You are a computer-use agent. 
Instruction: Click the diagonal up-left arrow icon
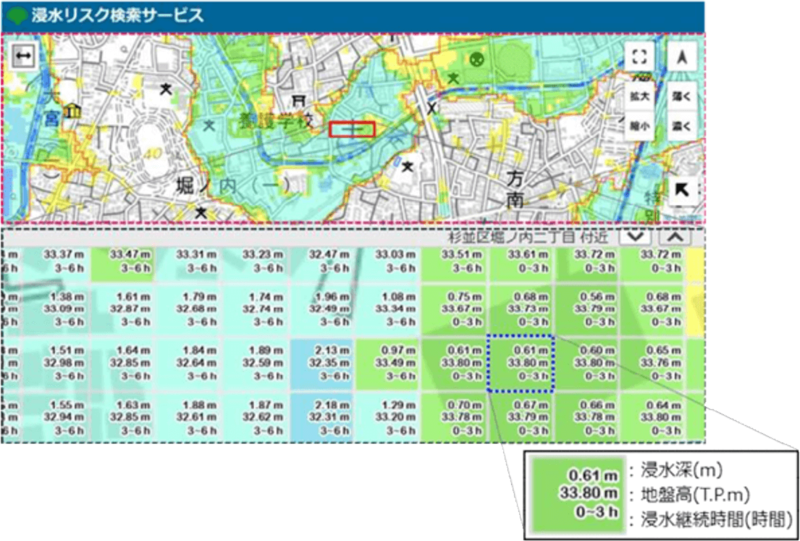(683, 191)
